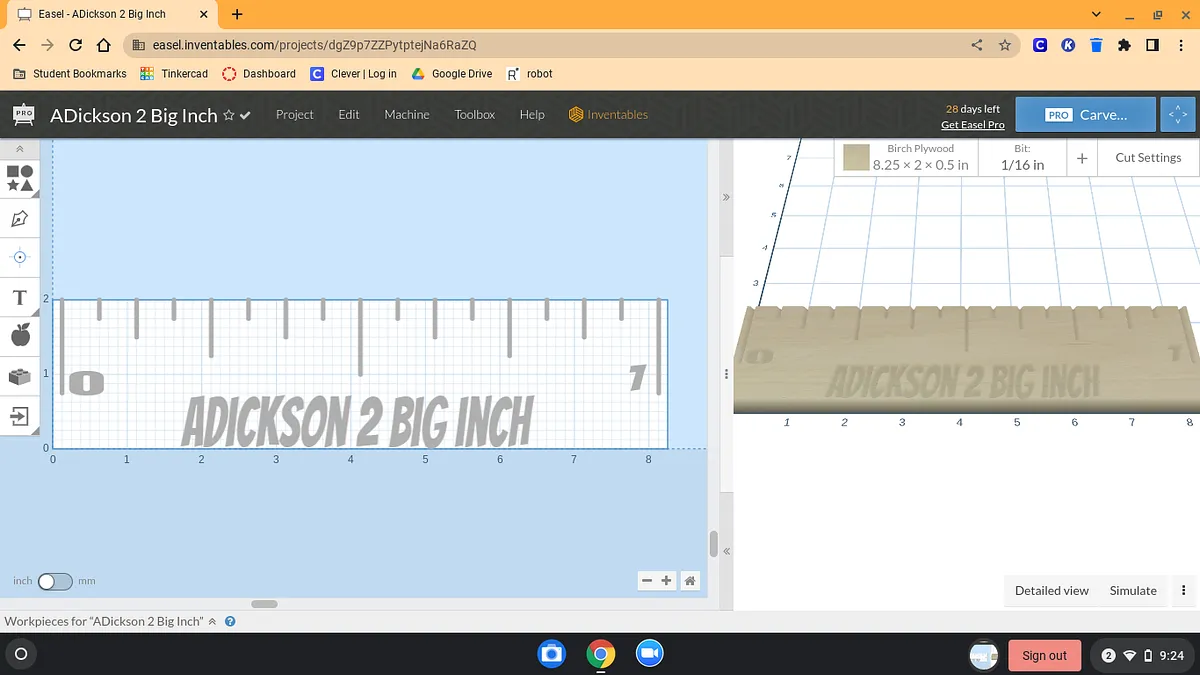Click the address bar URL
This screenshot has width=1200, height=675.
314,45
